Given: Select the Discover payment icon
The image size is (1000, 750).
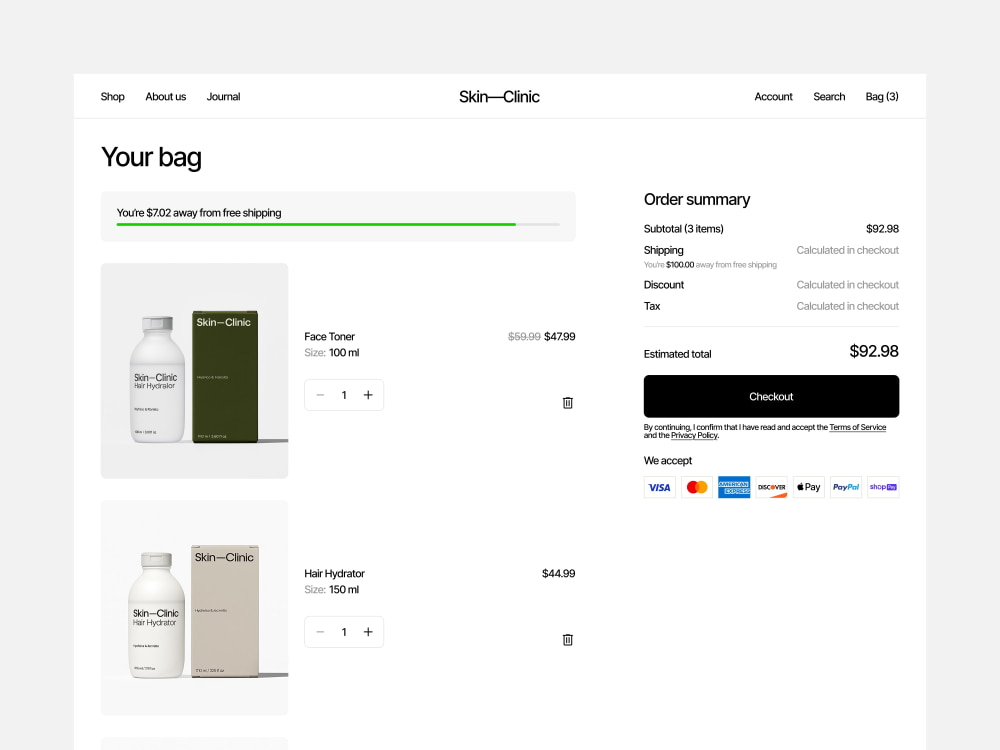Looking at the screenshot, I should [x=772, y=487].
